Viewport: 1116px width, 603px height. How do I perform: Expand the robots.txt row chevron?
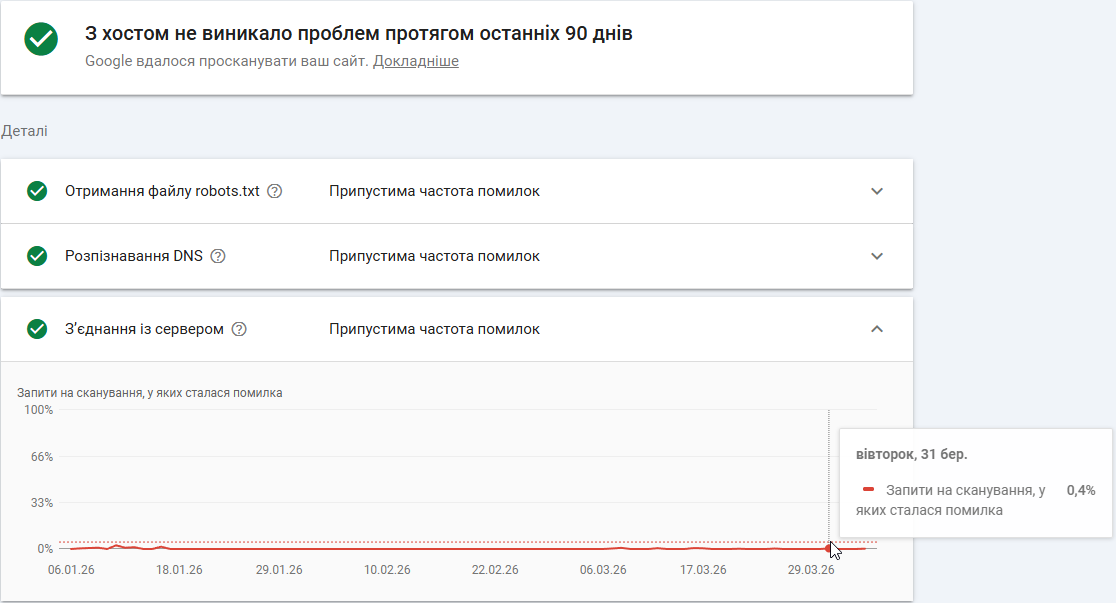tap(877, 191)
